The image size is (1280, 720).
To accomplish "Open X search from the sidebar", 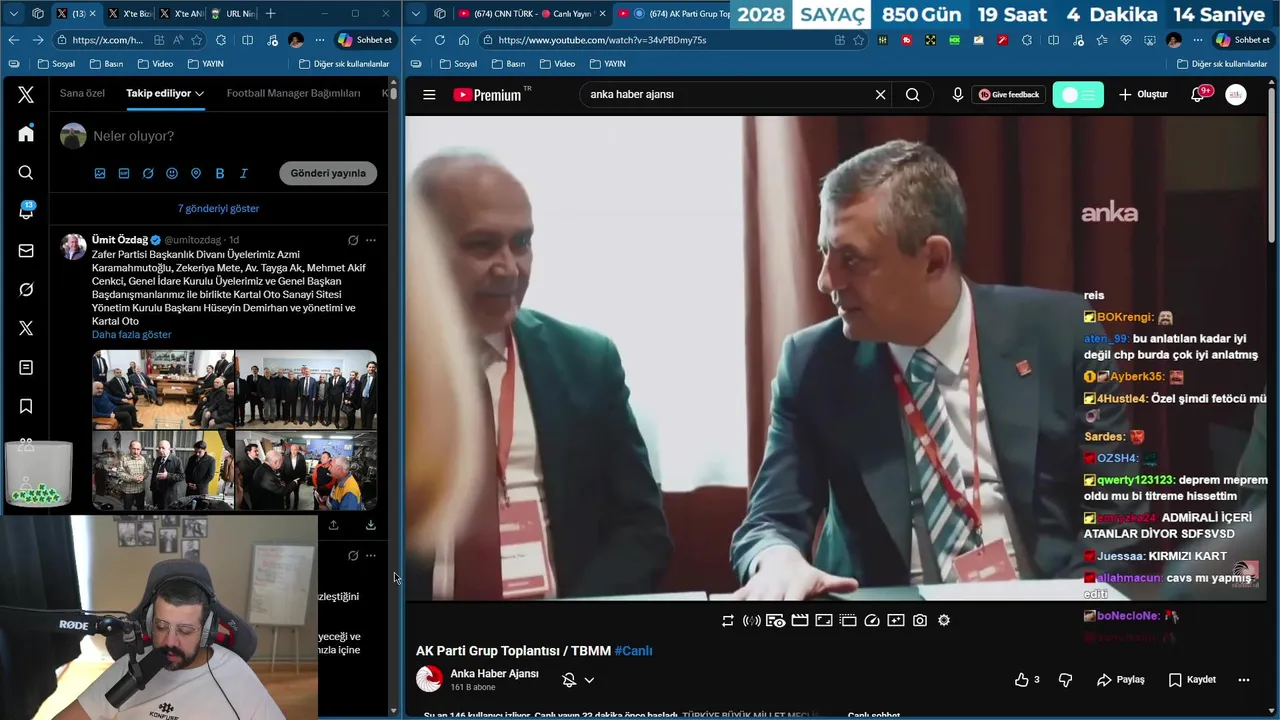I will pos(26,173).
